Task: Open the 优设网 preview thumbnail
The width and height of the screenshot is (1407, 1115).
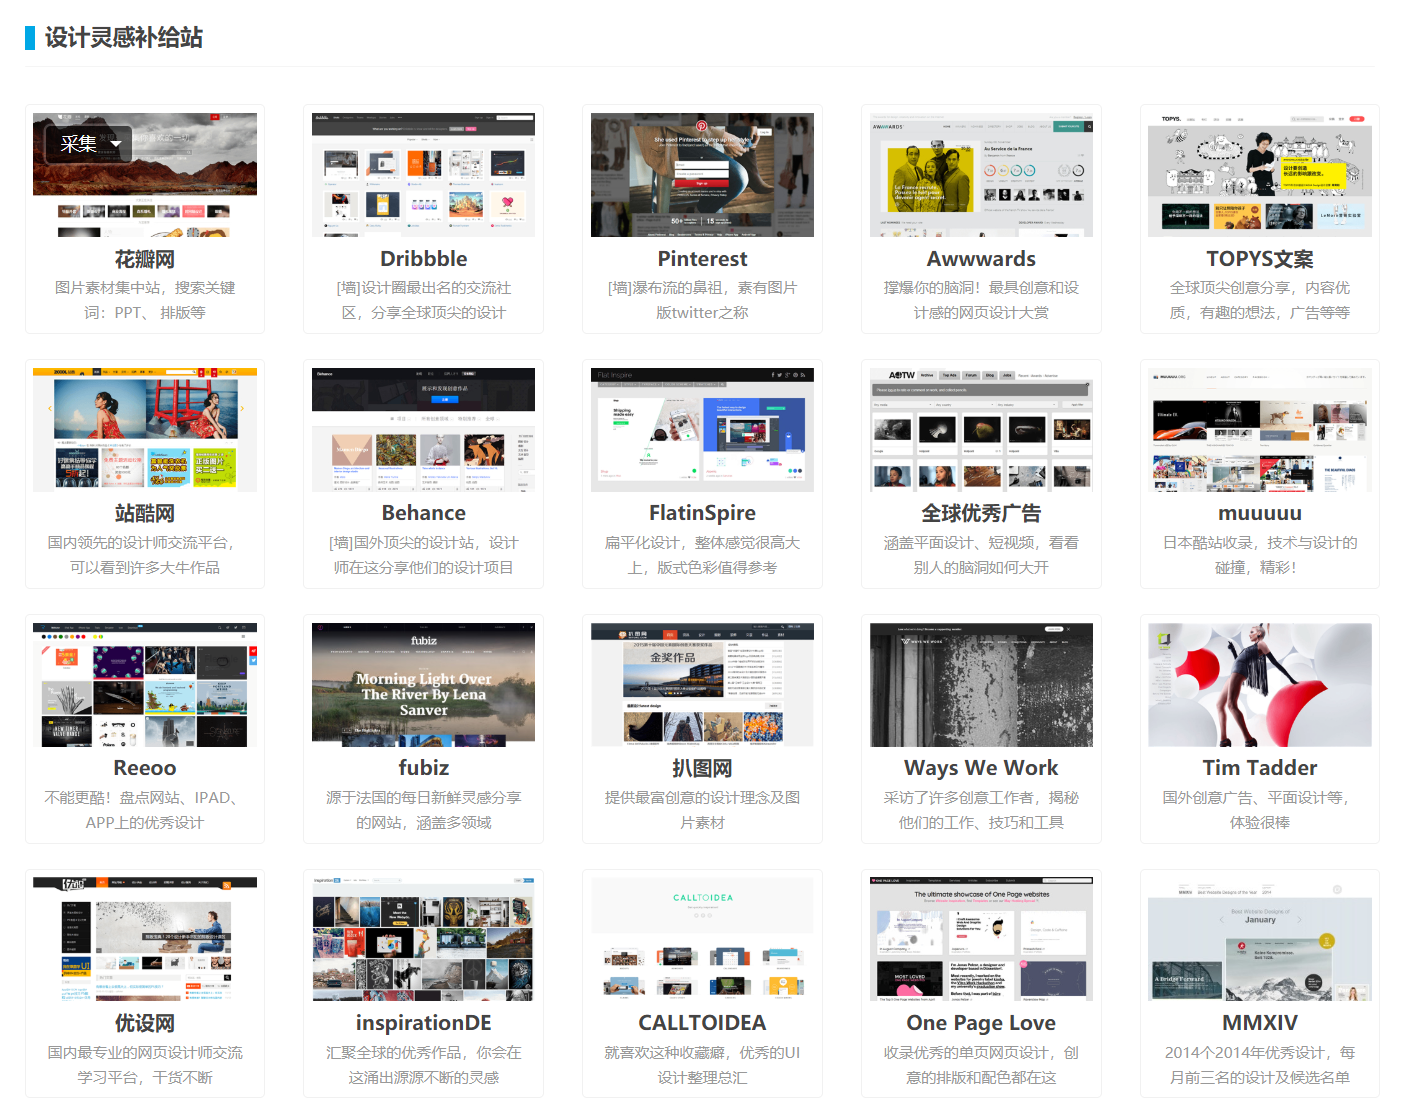Action: click(145, 939)
